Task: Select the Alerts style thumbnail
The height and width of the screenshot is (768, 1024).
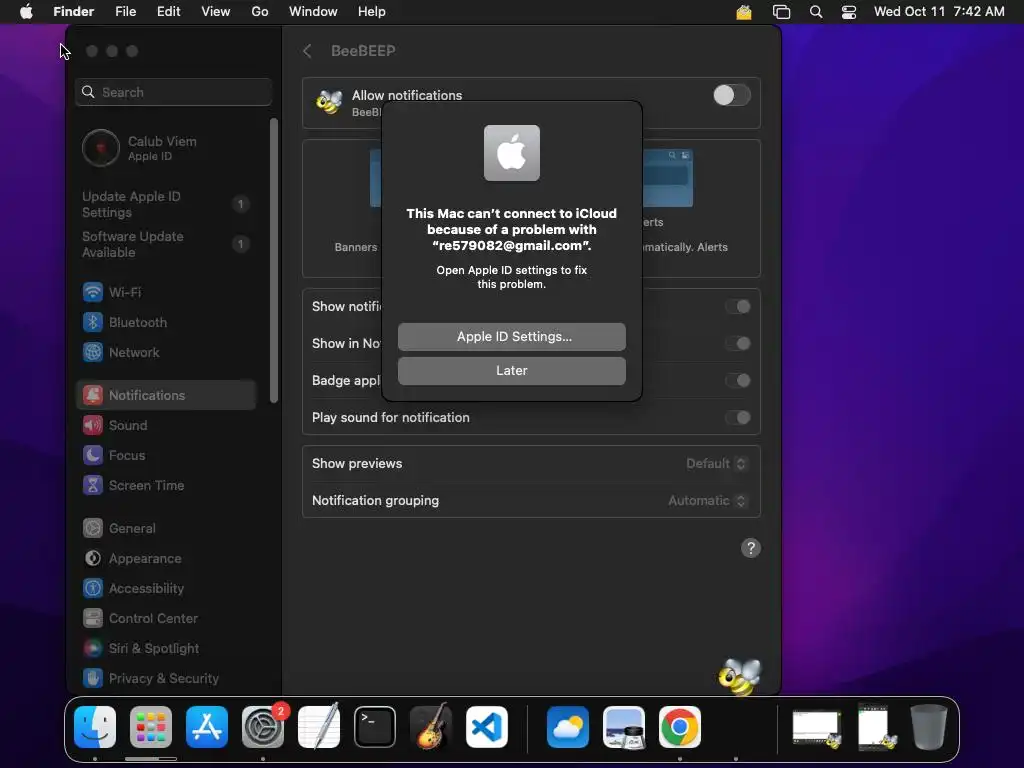Action: click(x=668, y=178)
